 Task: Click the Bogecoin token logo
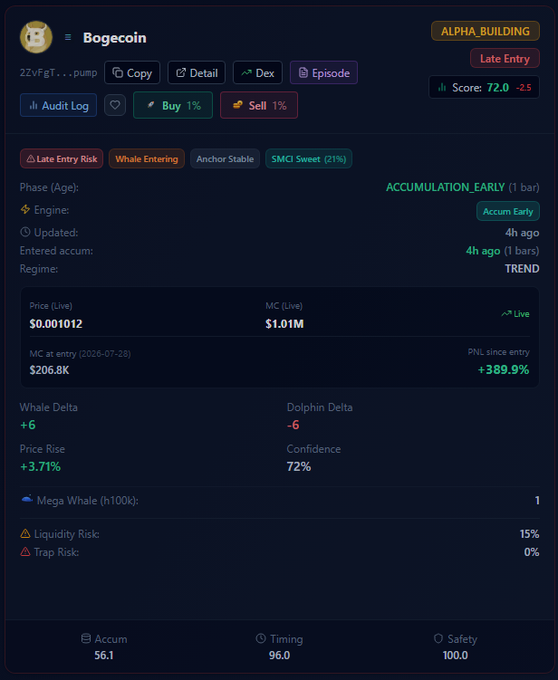click(x=36, y=37)
